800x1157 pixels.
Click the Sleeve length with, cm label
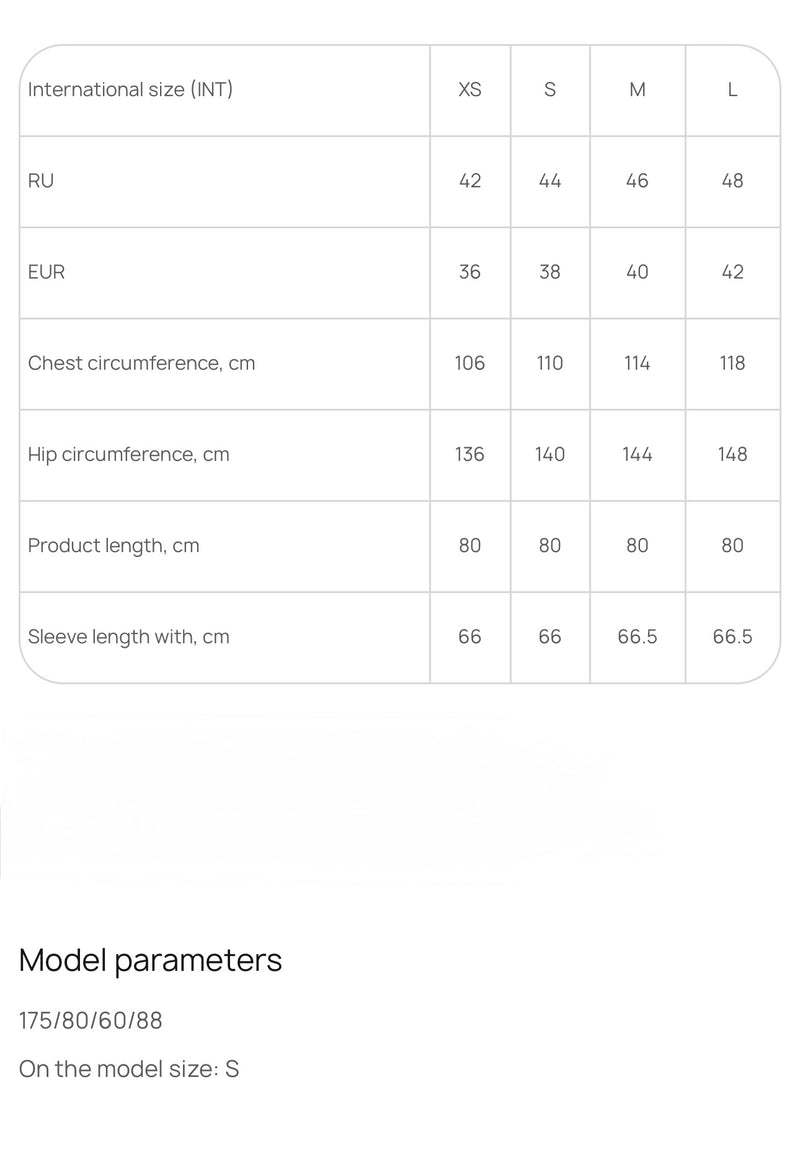pos(128,636)
